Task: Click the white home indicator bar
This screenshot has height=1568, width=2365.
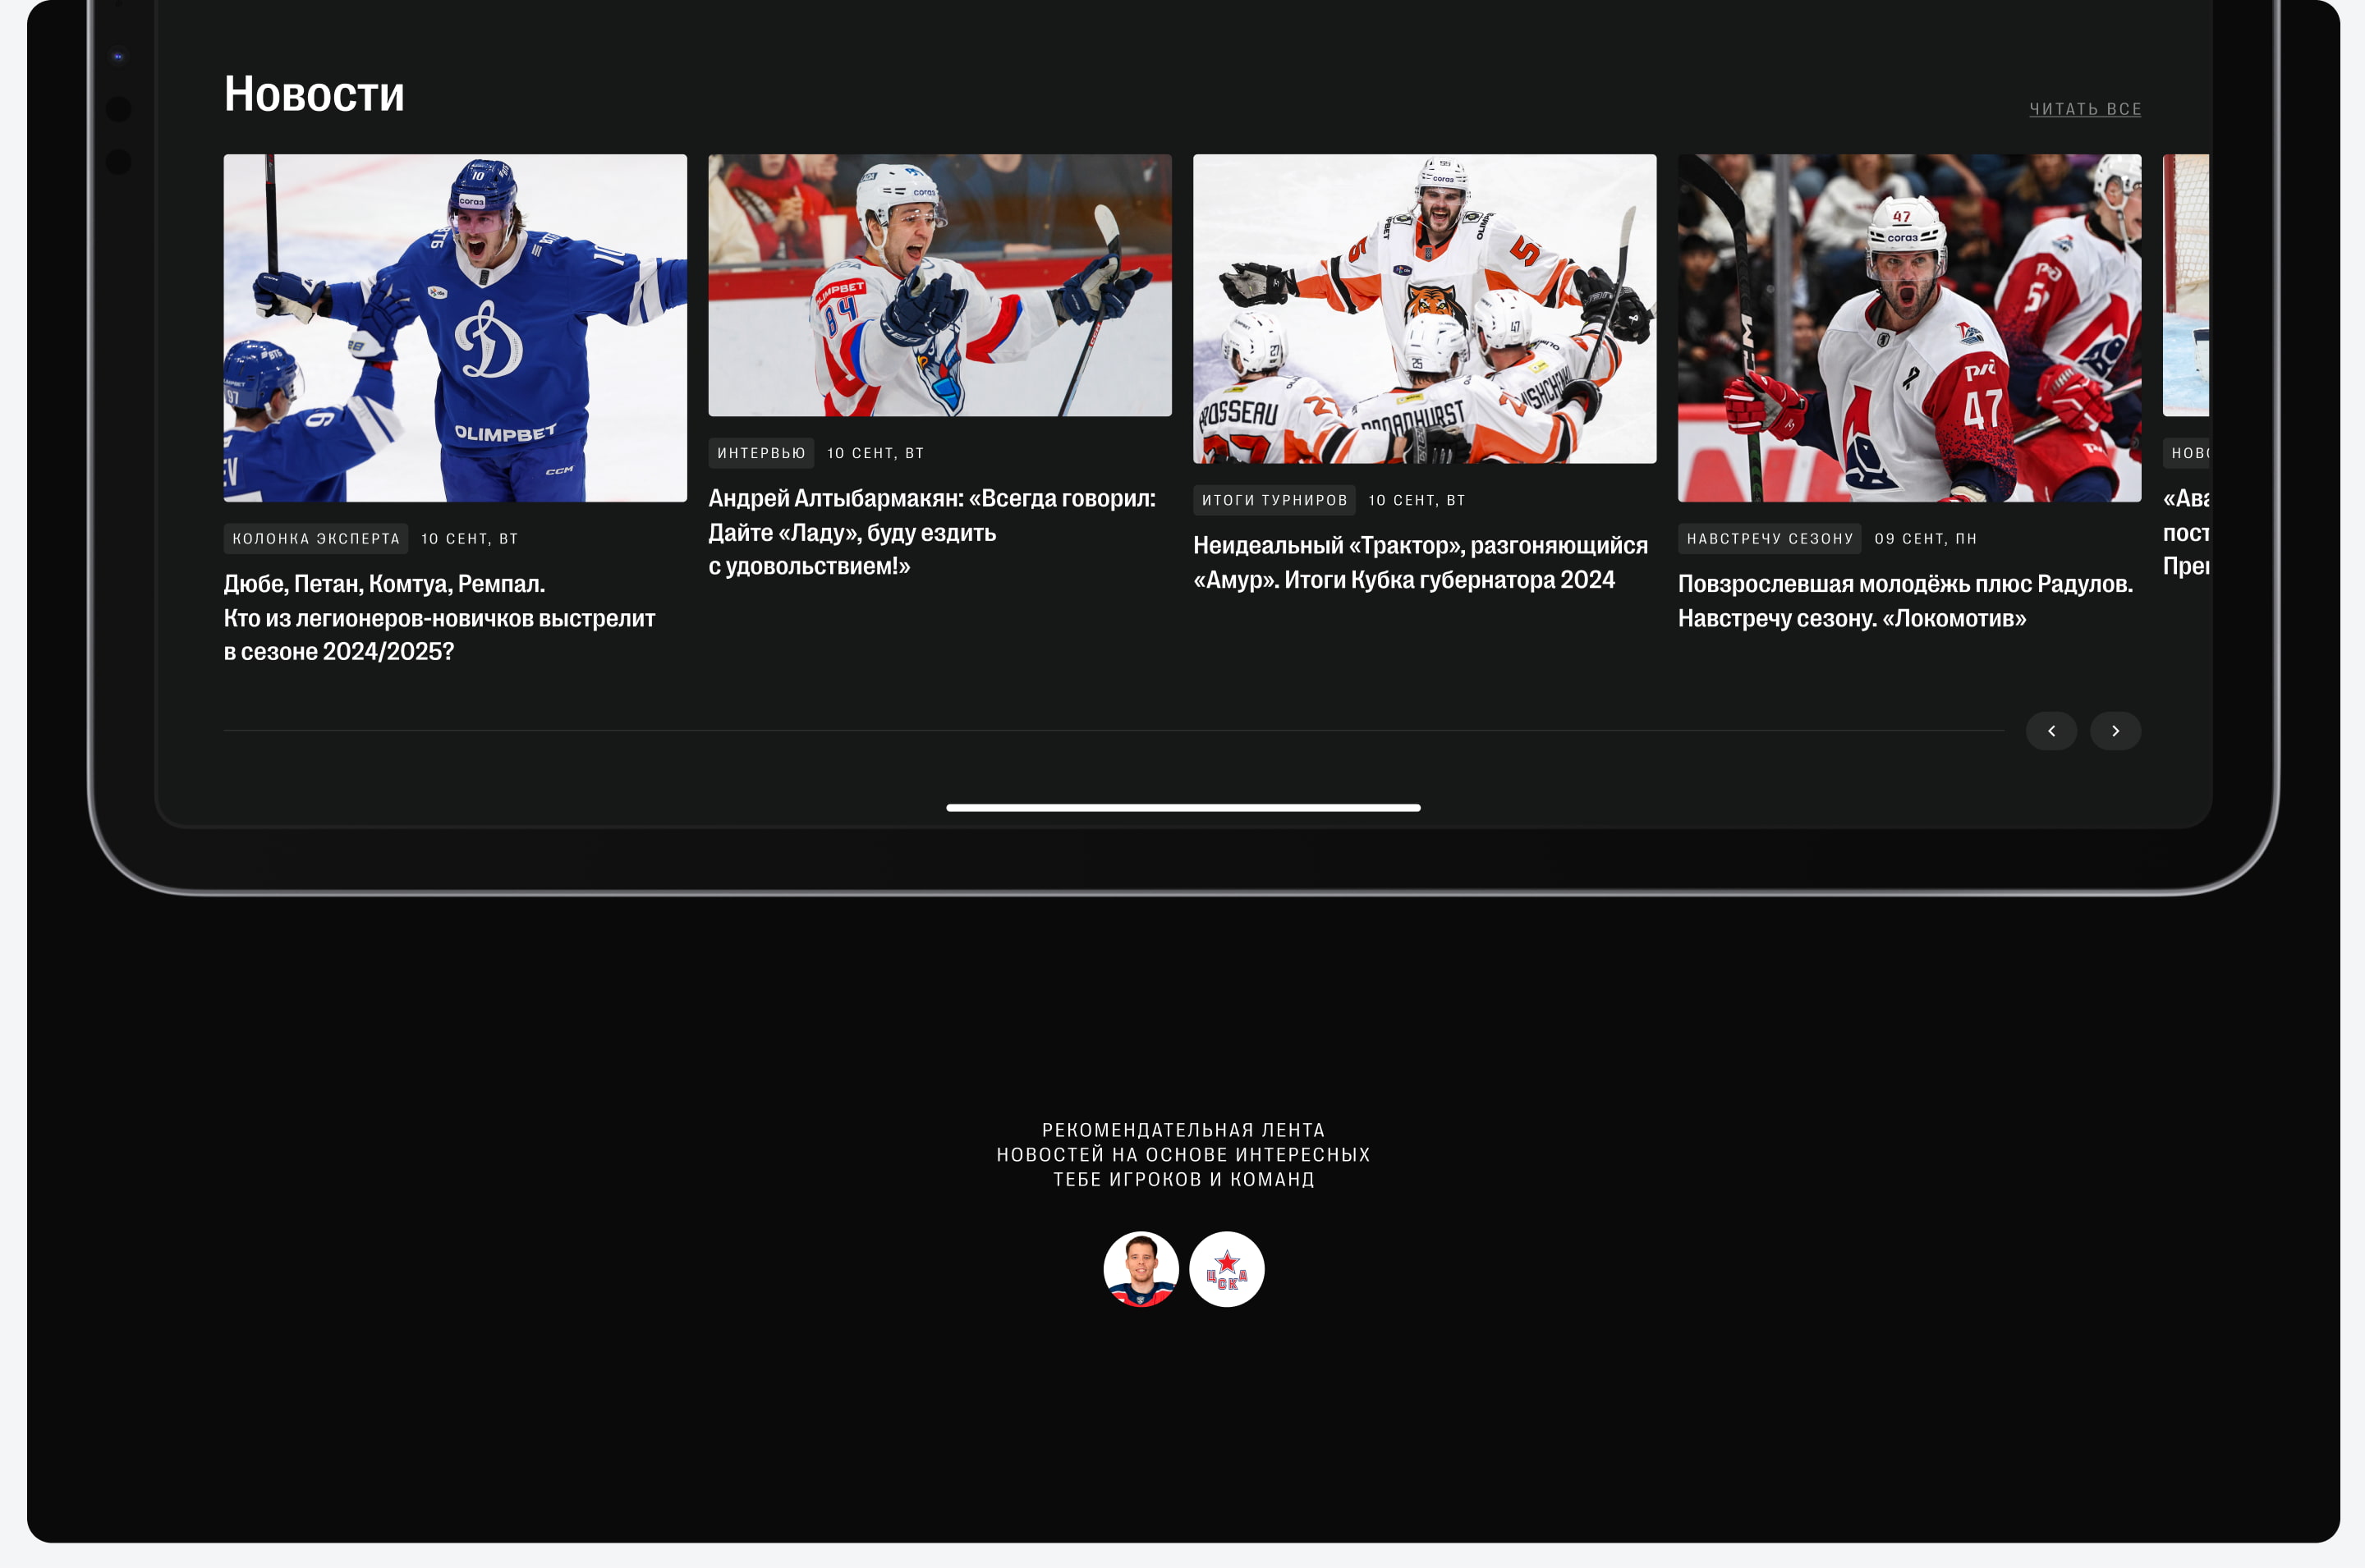Action: pos(1183,807)
